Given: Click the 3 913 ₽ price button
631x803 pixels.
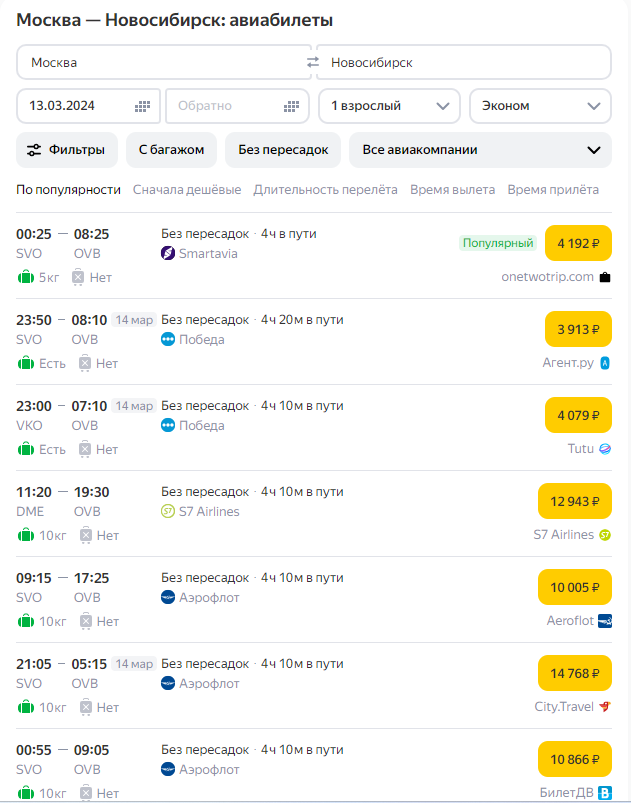Looking at the screenshot, I should (578, 329).
